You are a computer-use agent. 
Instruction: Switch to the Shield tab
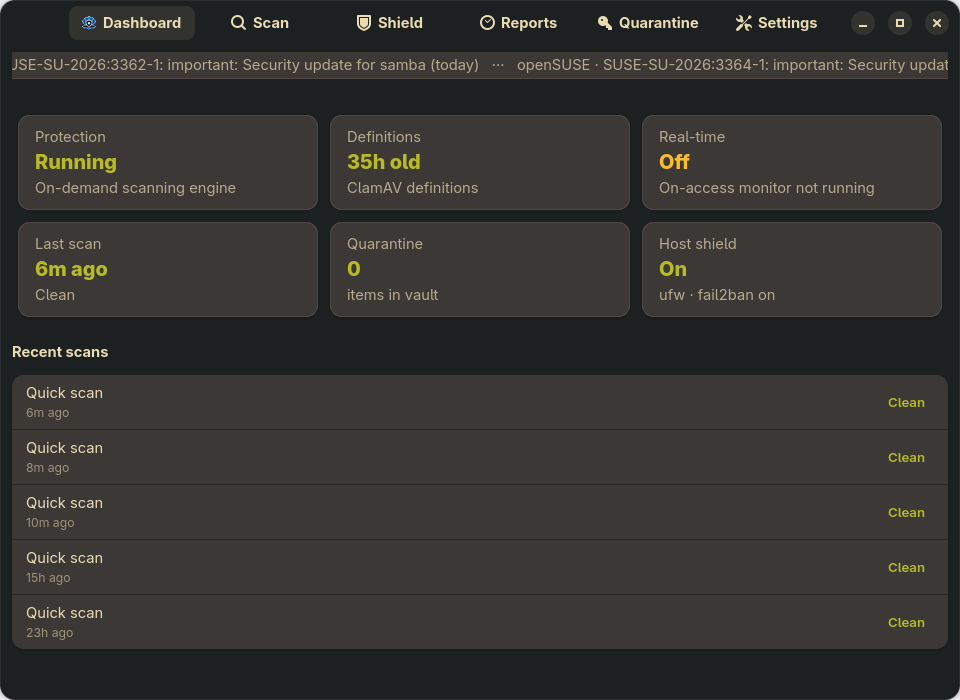(x=389, y=23)
